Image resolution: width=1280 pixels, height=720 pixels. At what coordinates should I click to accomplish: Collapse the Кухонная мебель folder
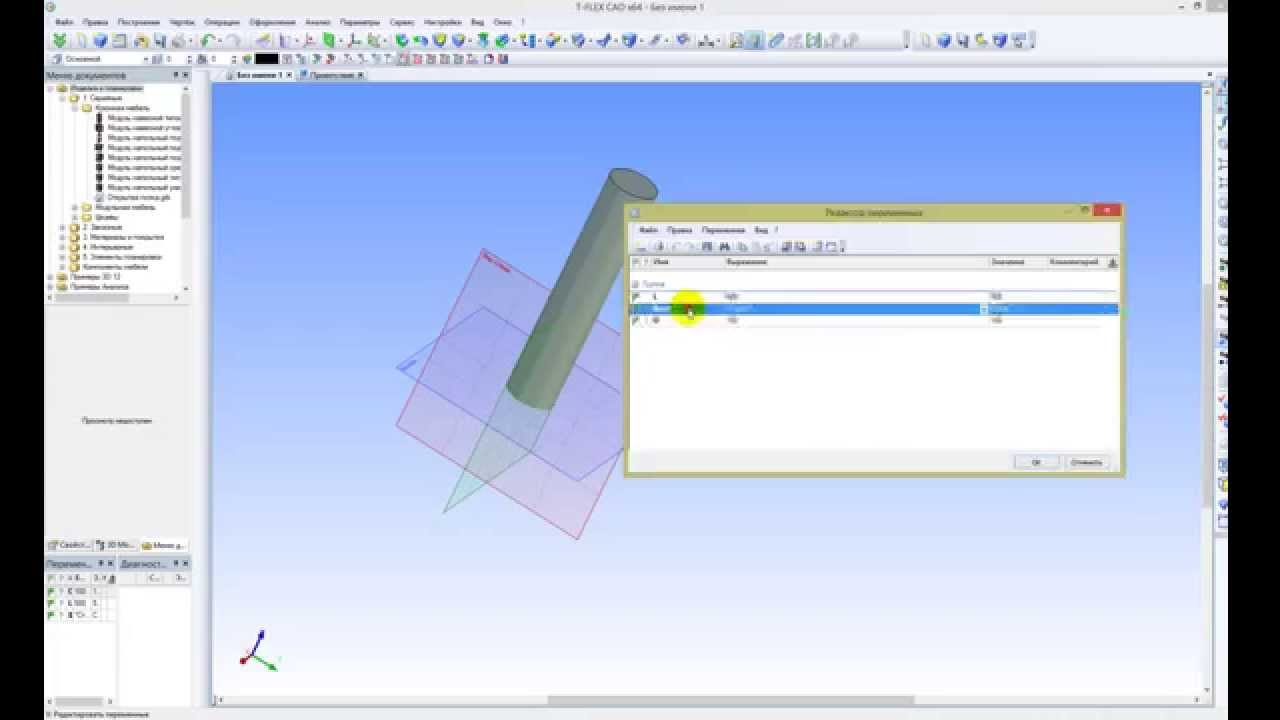pos(74,108)
